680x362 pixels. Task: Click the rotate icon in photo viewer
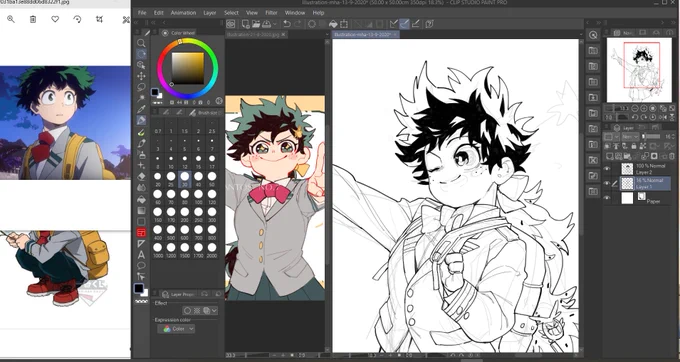click(x=77, y=19)
